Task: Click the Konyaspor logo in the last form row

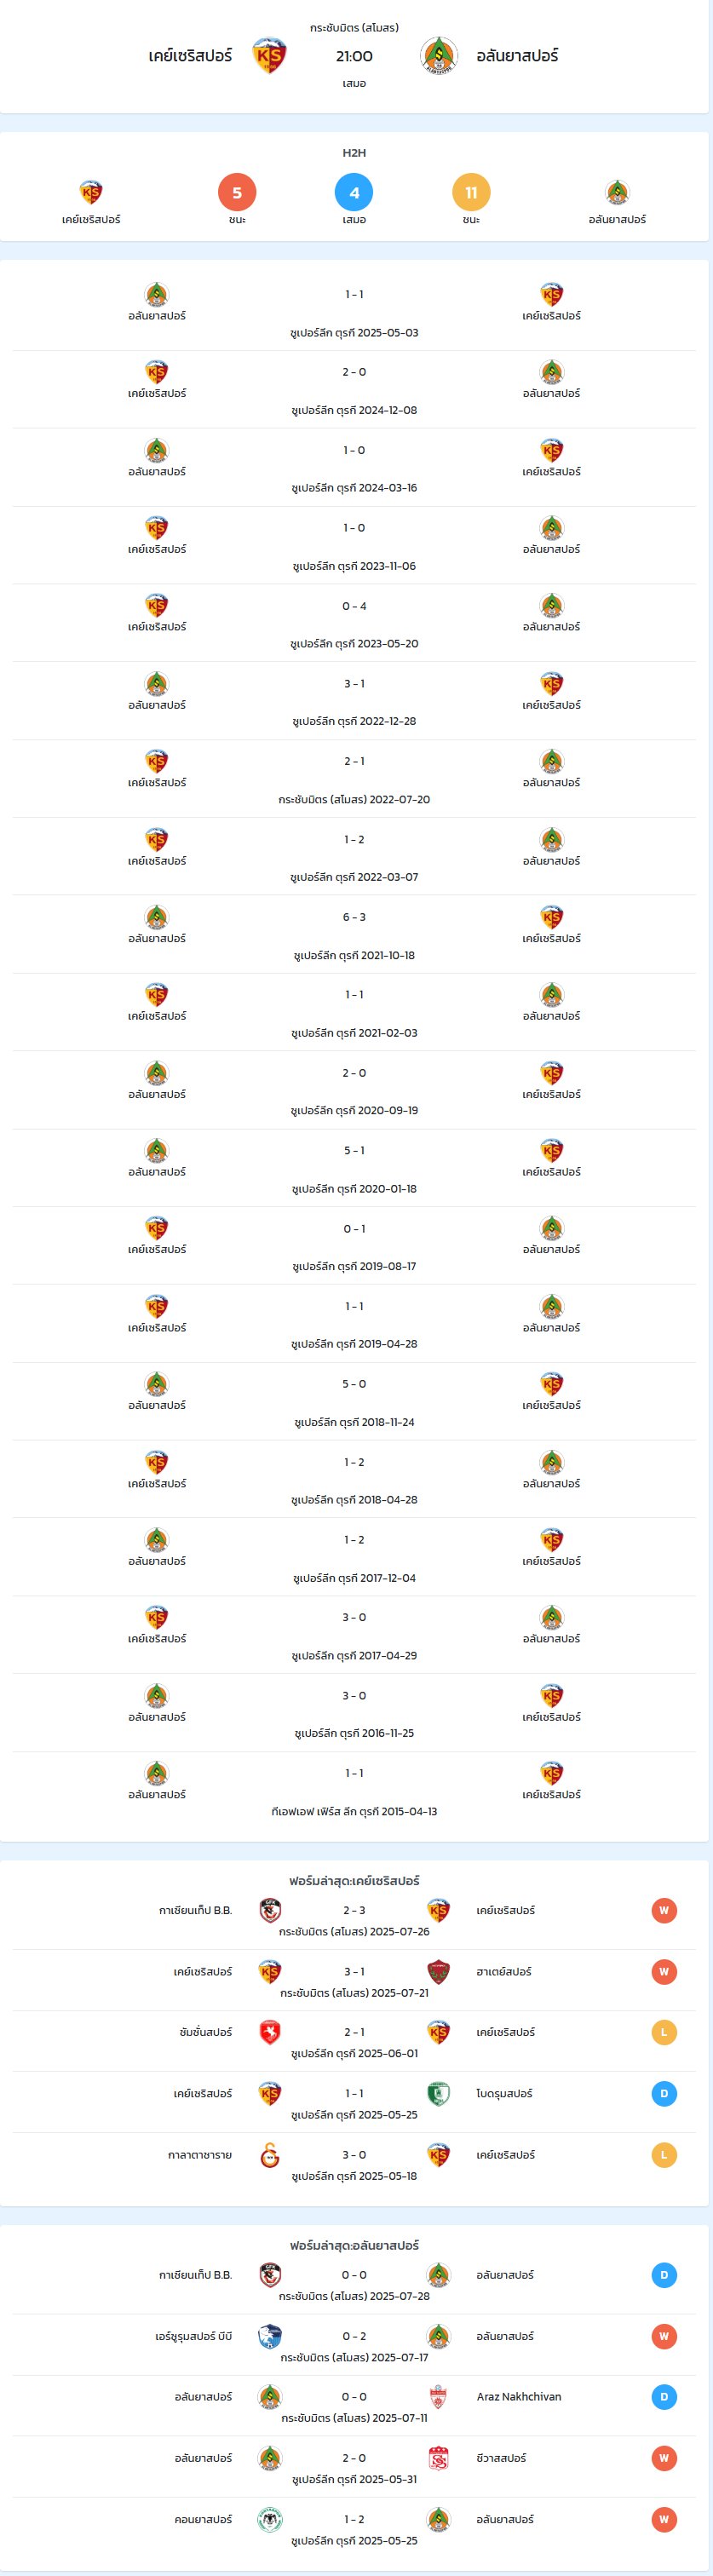Action: 270,2519
